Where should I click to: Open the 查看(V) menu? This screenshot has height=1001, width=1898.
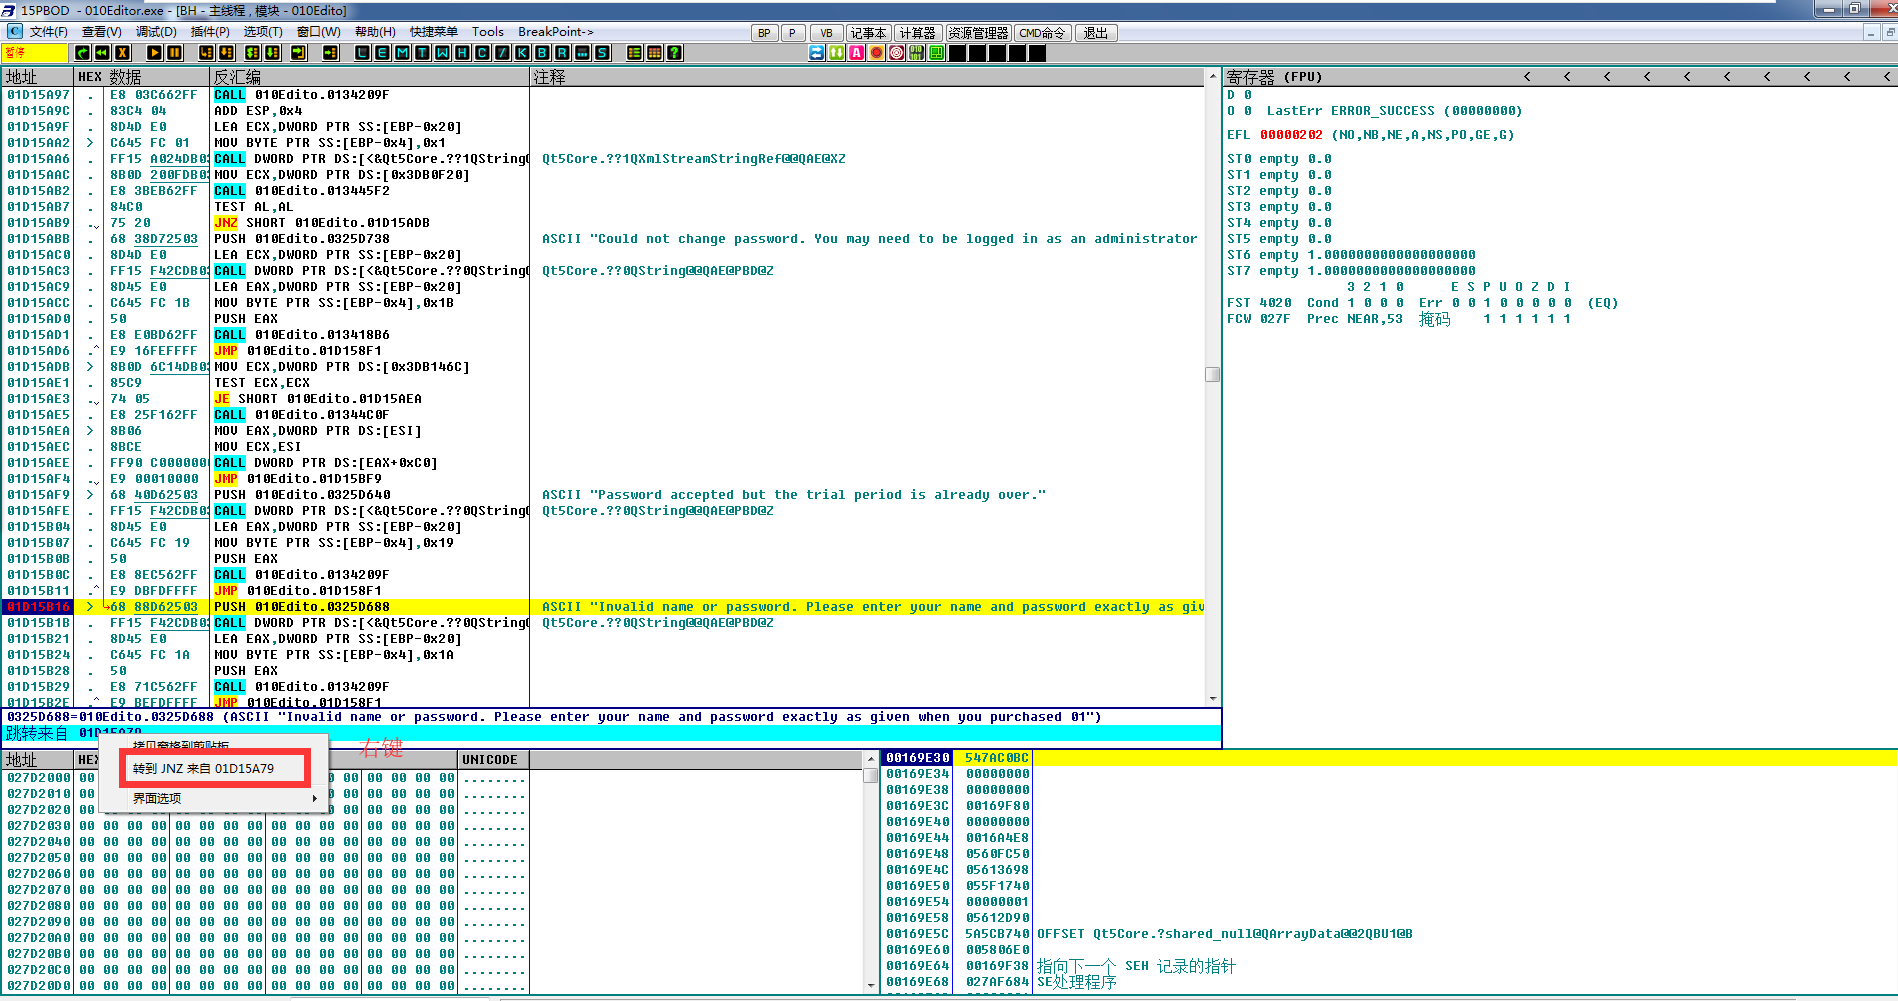click(101, 32)
